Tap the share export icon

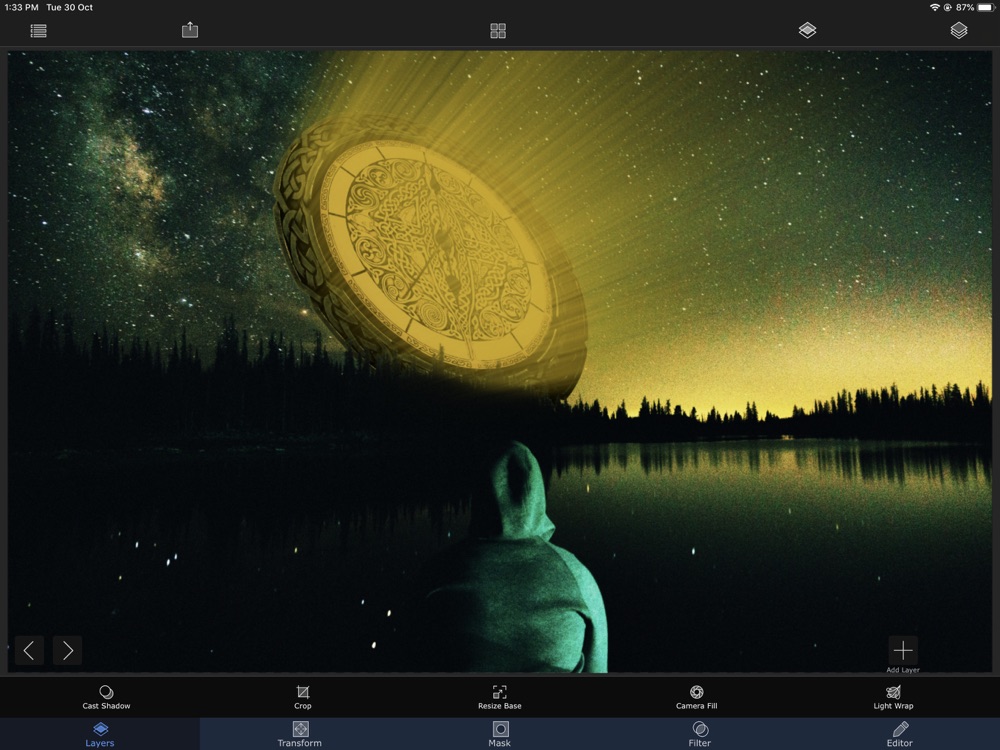tap(190, 30)
